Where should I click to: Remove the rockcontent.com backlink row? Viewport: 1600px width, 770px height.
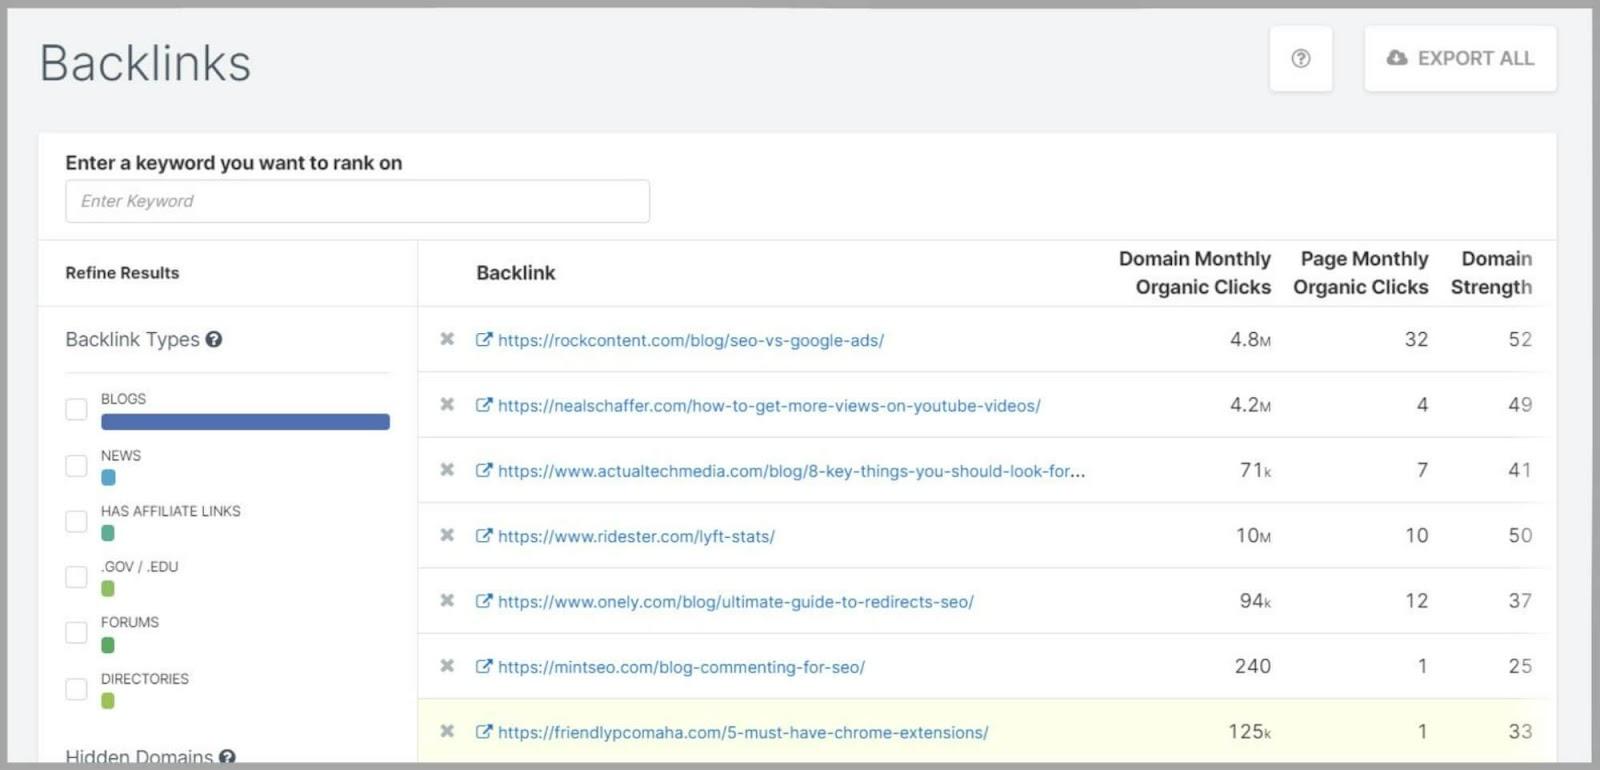pos(447,340)
